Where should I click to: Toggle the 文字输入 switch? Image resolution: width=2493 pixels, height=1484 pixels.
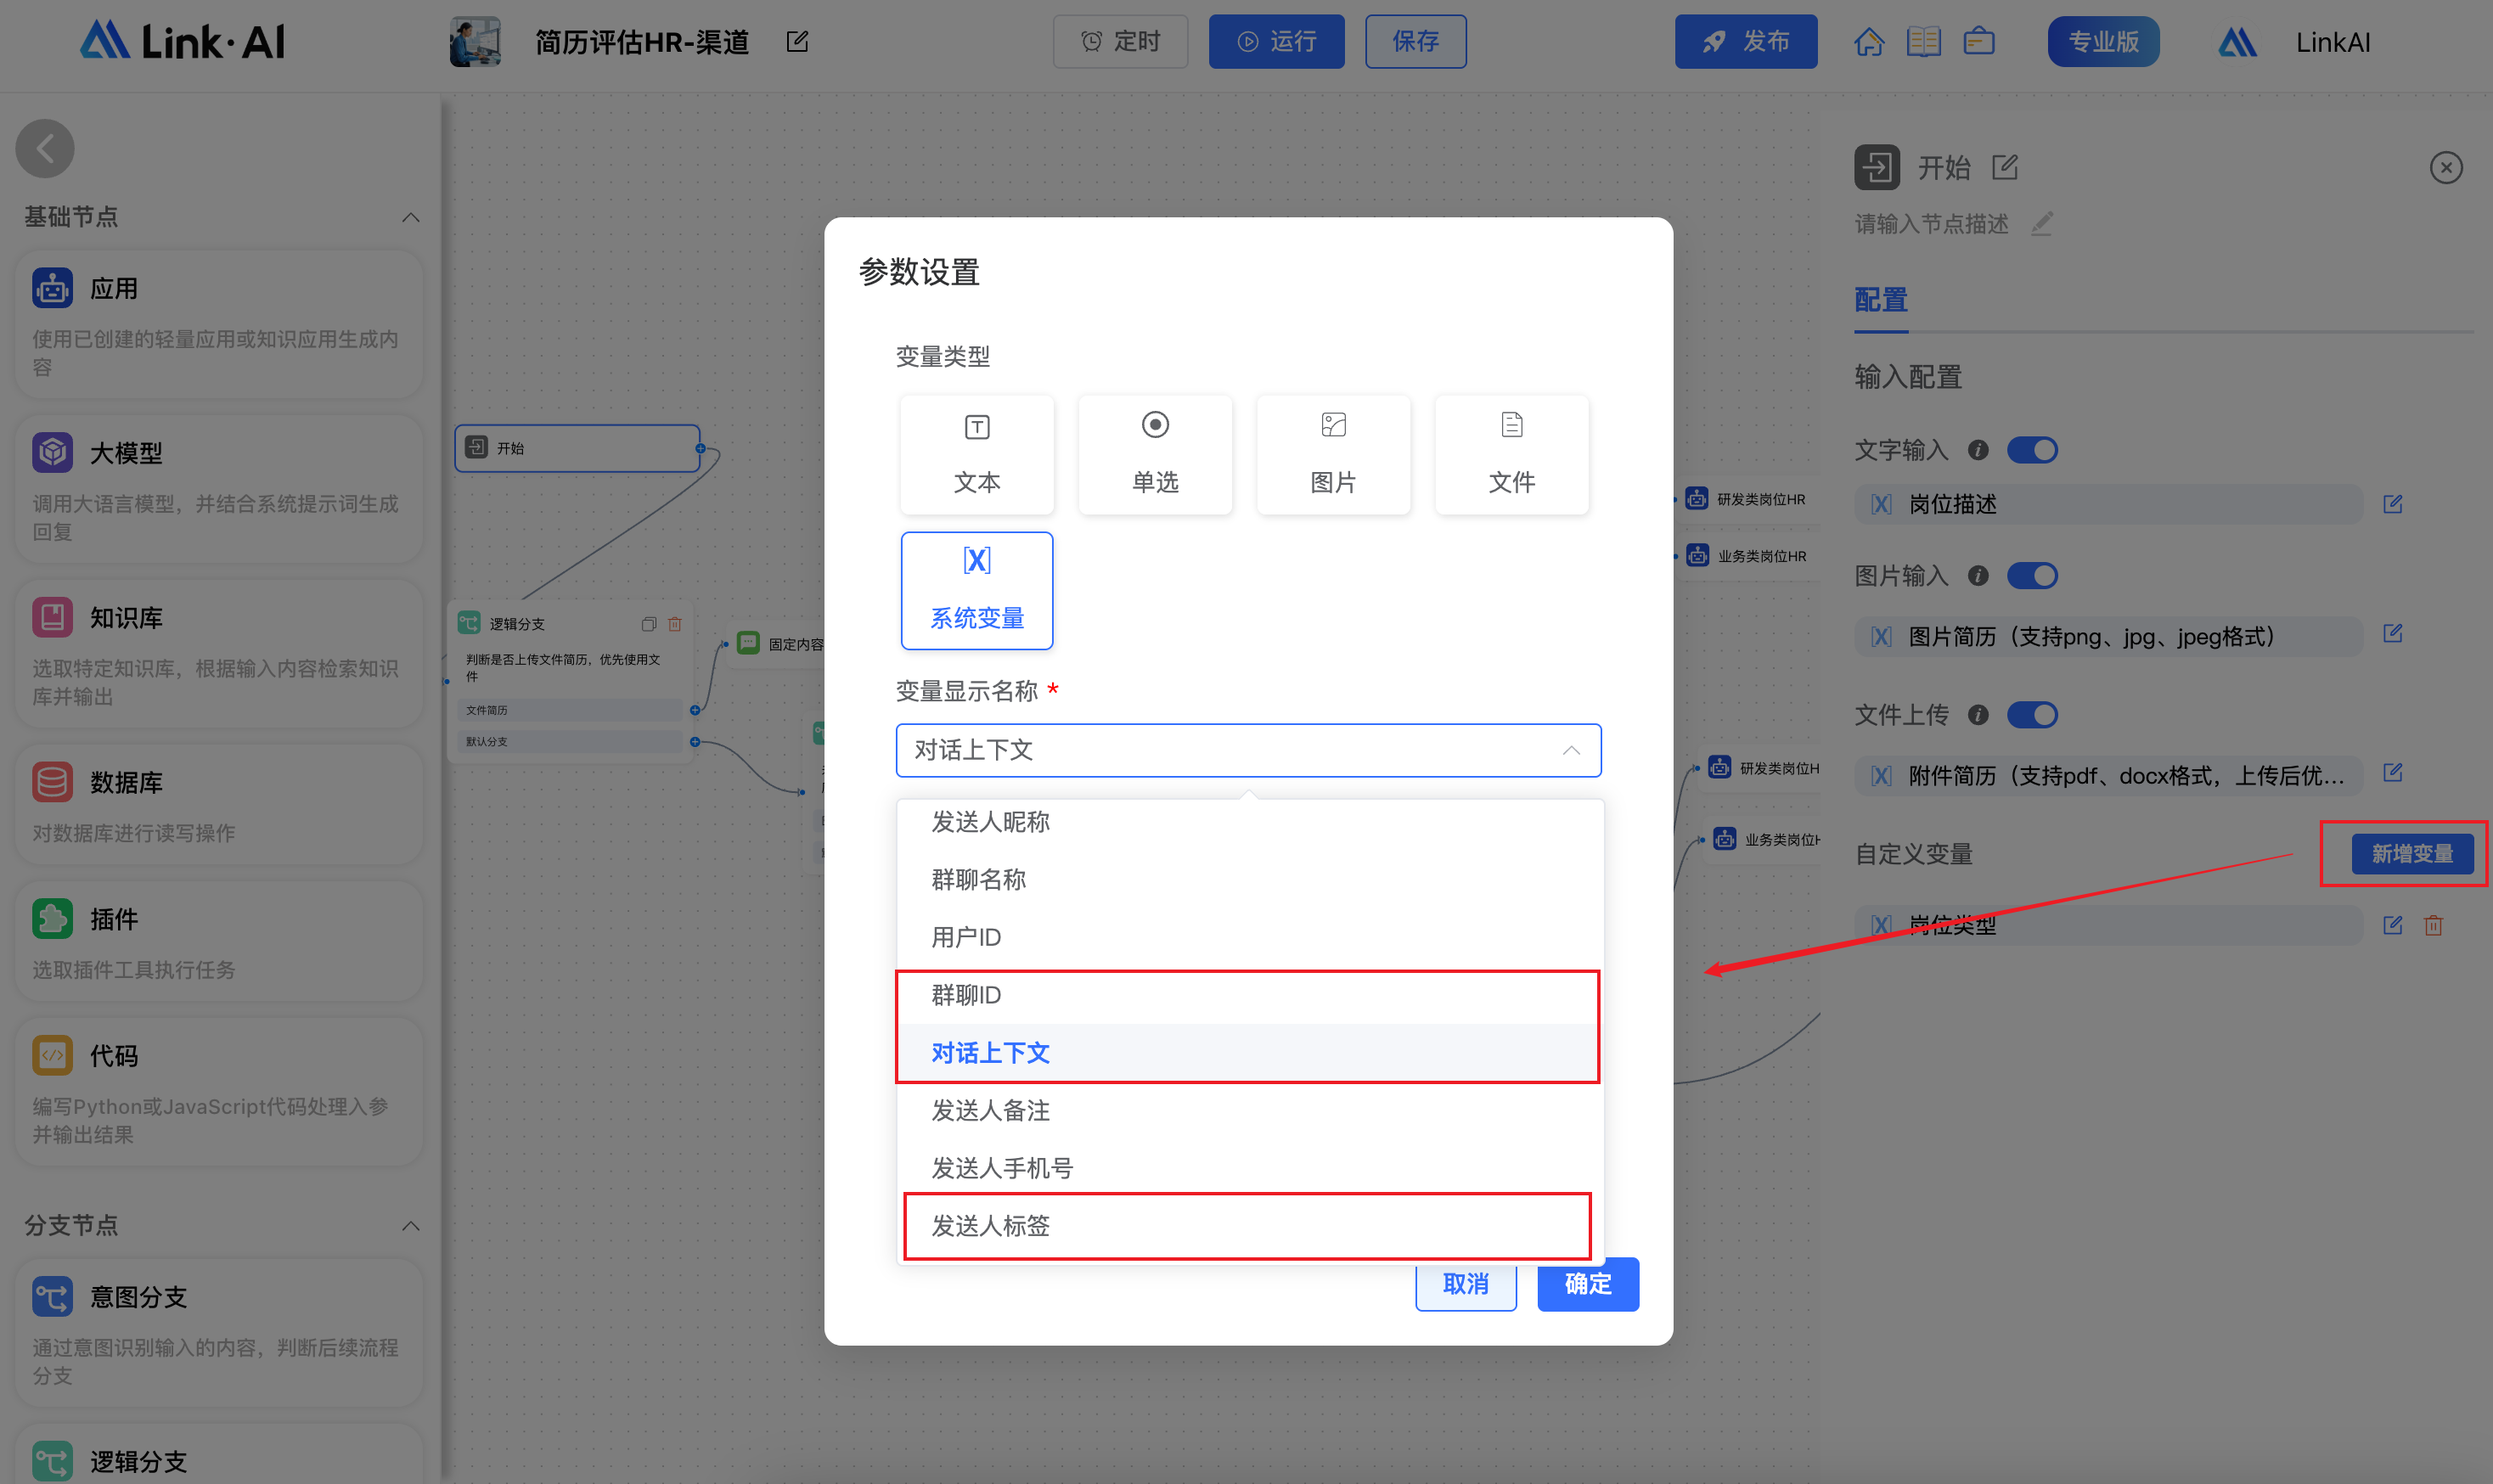tap(2032, 450)
